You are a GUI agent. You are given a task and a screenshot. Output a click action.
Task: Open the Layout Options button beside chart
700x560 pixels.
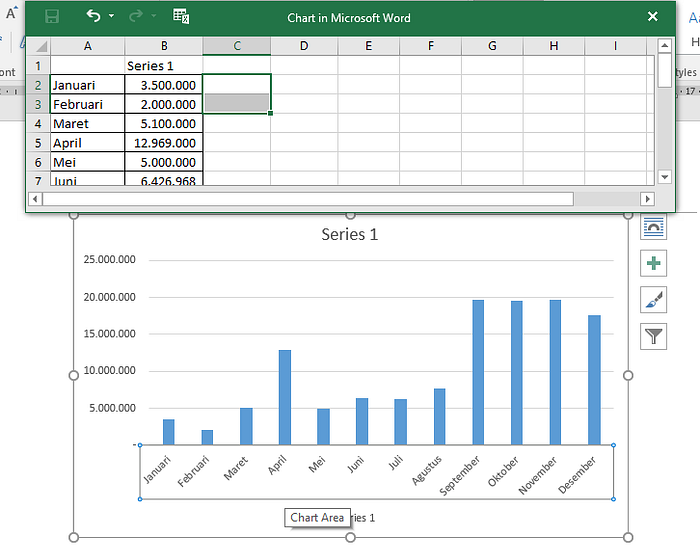pyautogui.click(x=653, y=227)
